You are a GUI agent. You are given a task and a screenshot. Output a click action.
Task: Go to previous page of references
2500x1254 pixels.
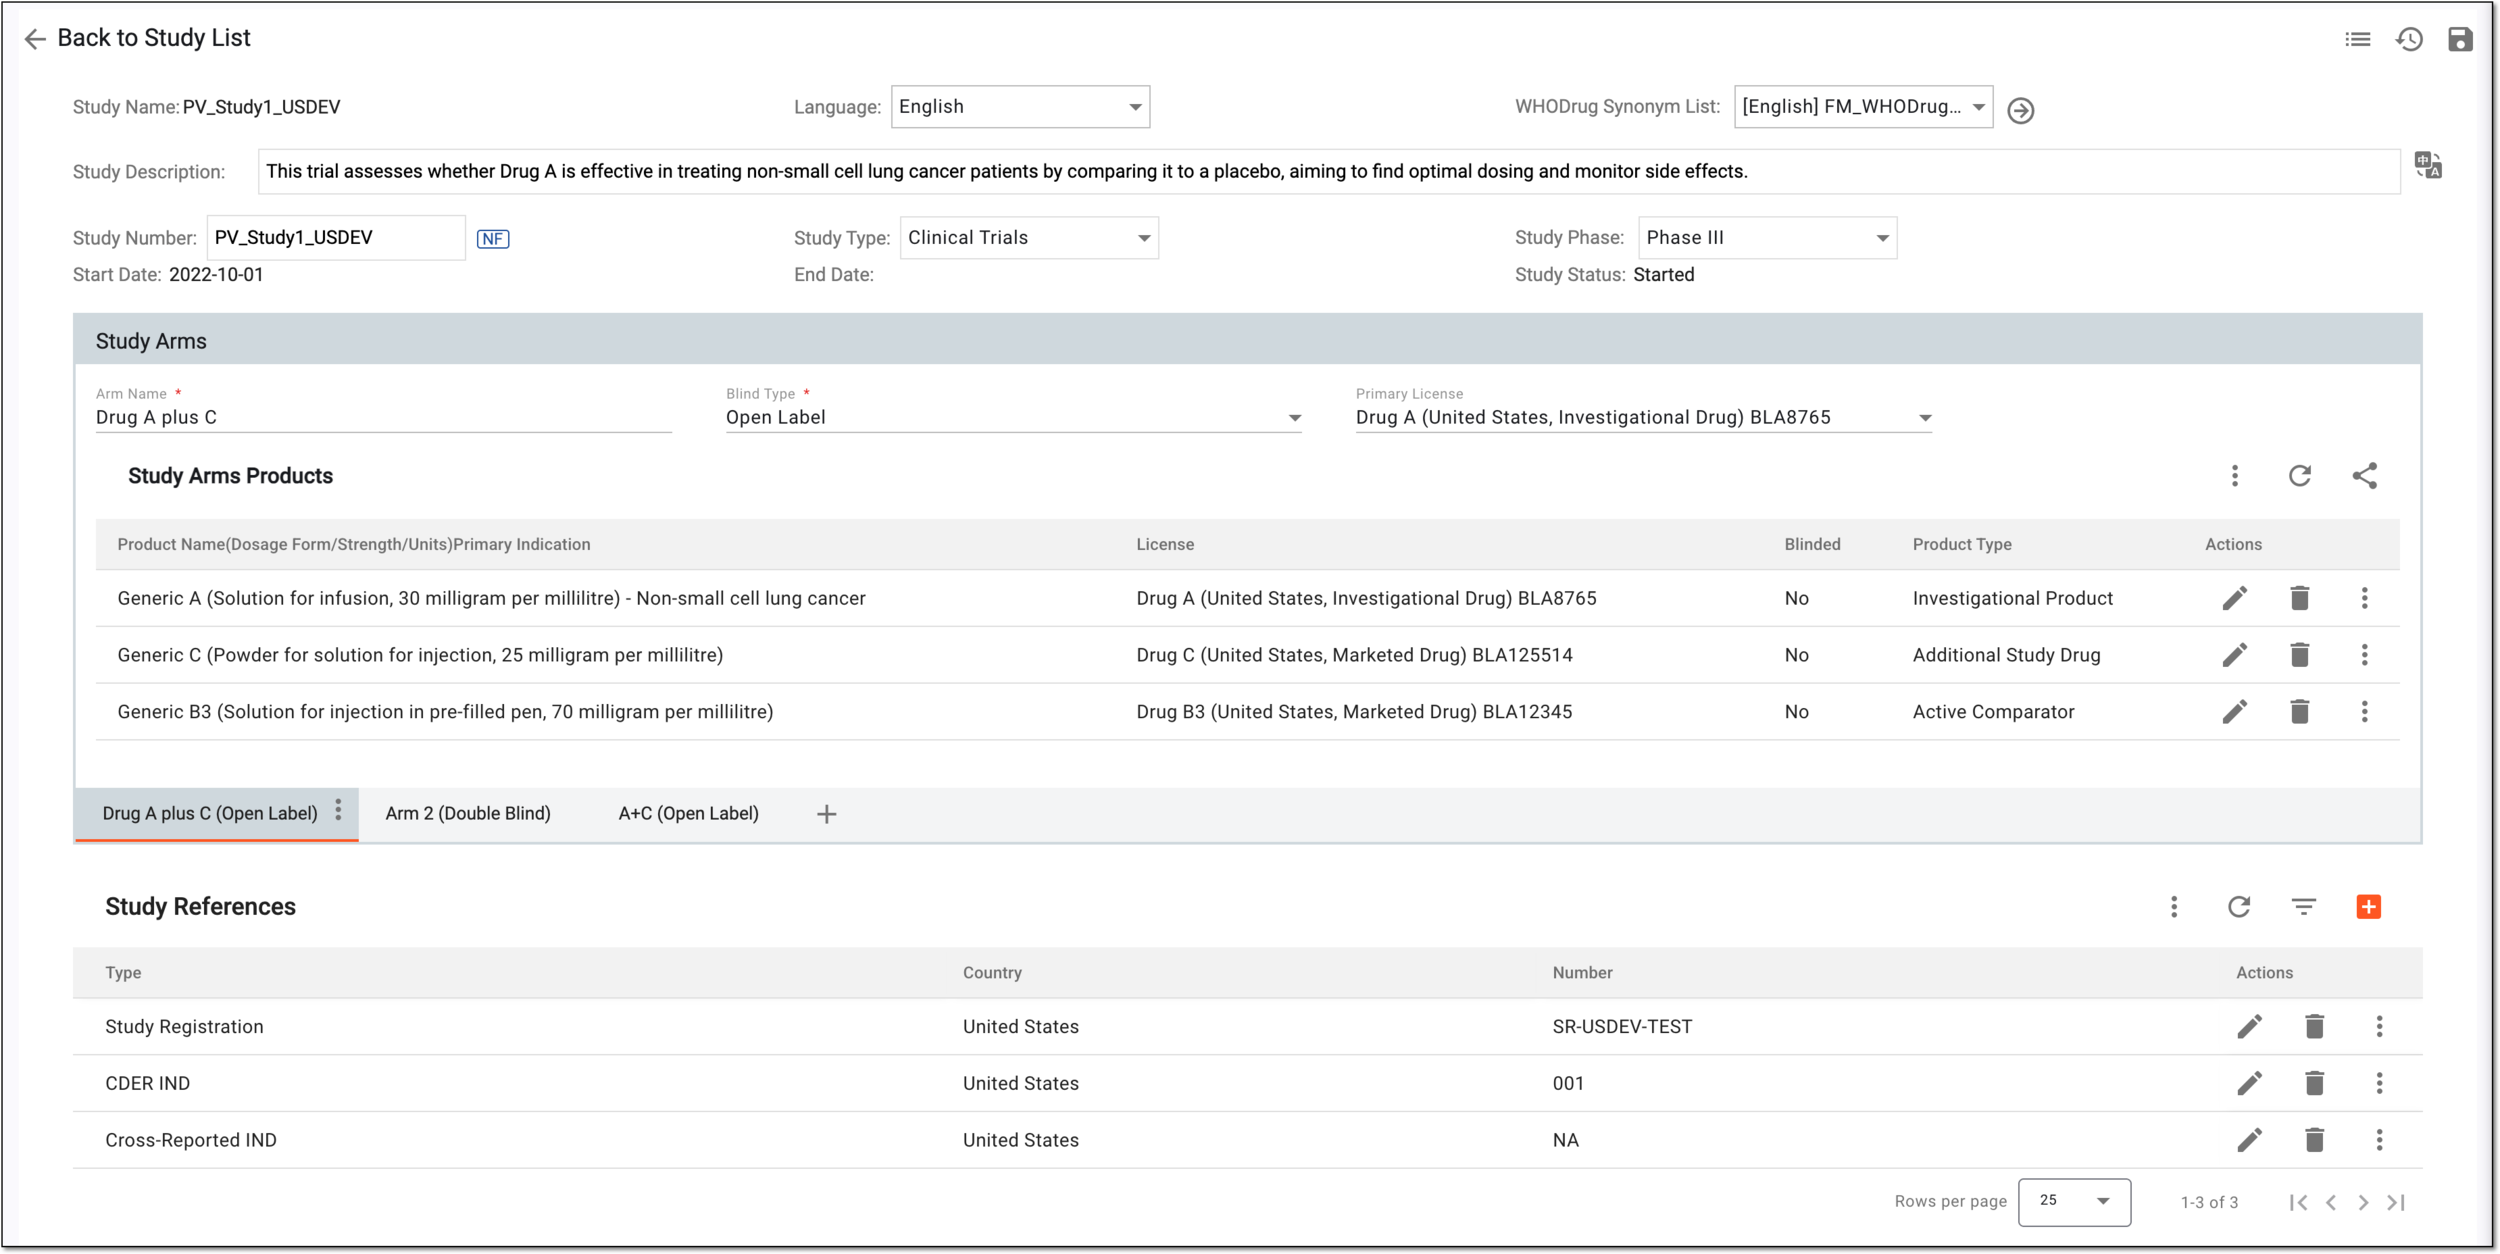2331,1203
